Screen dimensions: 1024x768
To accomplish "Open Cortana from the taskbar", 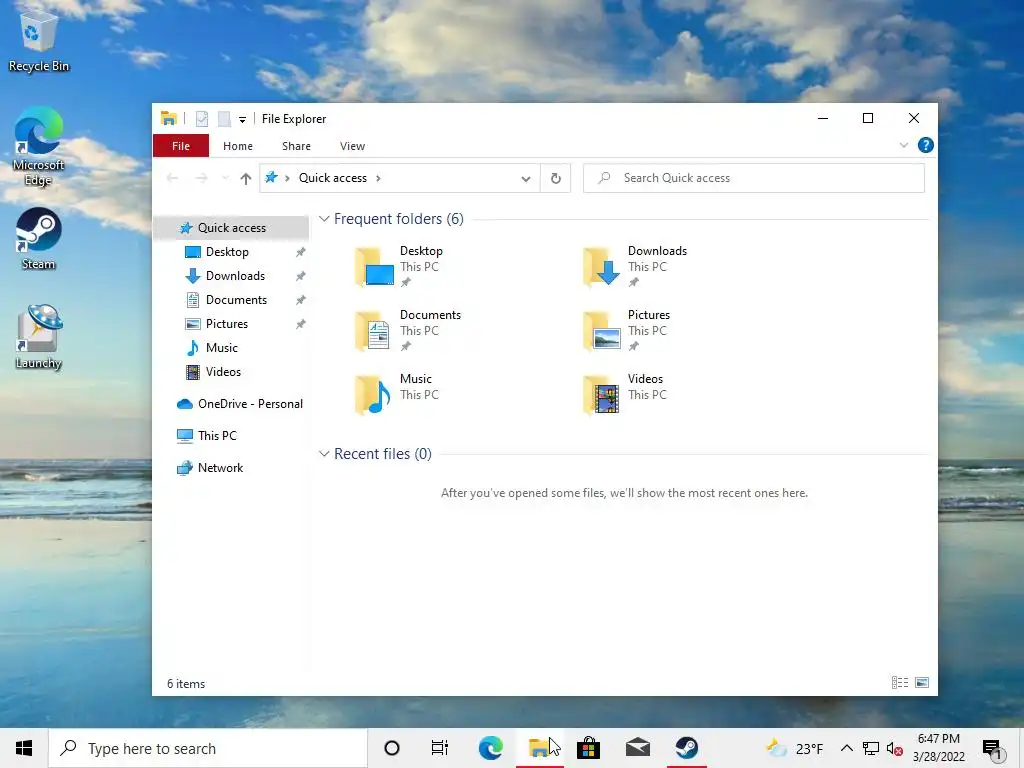I will point(392,748).
